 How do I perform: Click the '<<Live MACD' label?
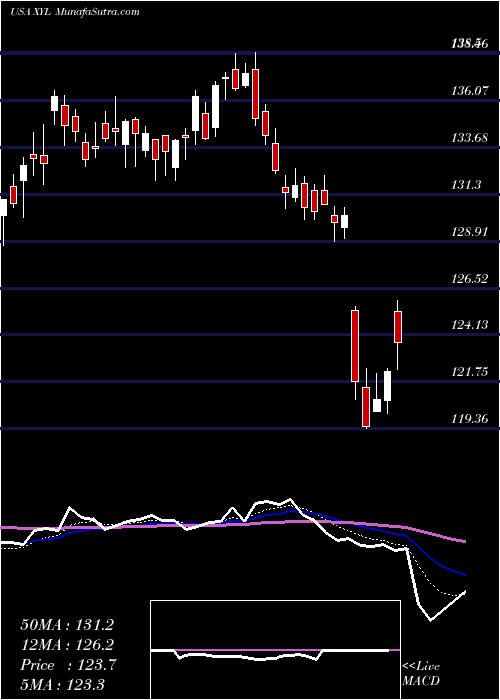click(421, 673)
